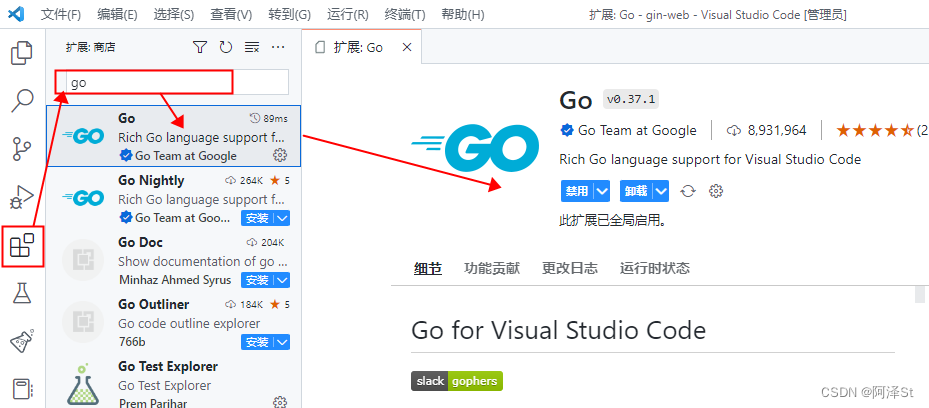
Task: Expand install dropdown for Go Nightly
Action: click(283, 218)
